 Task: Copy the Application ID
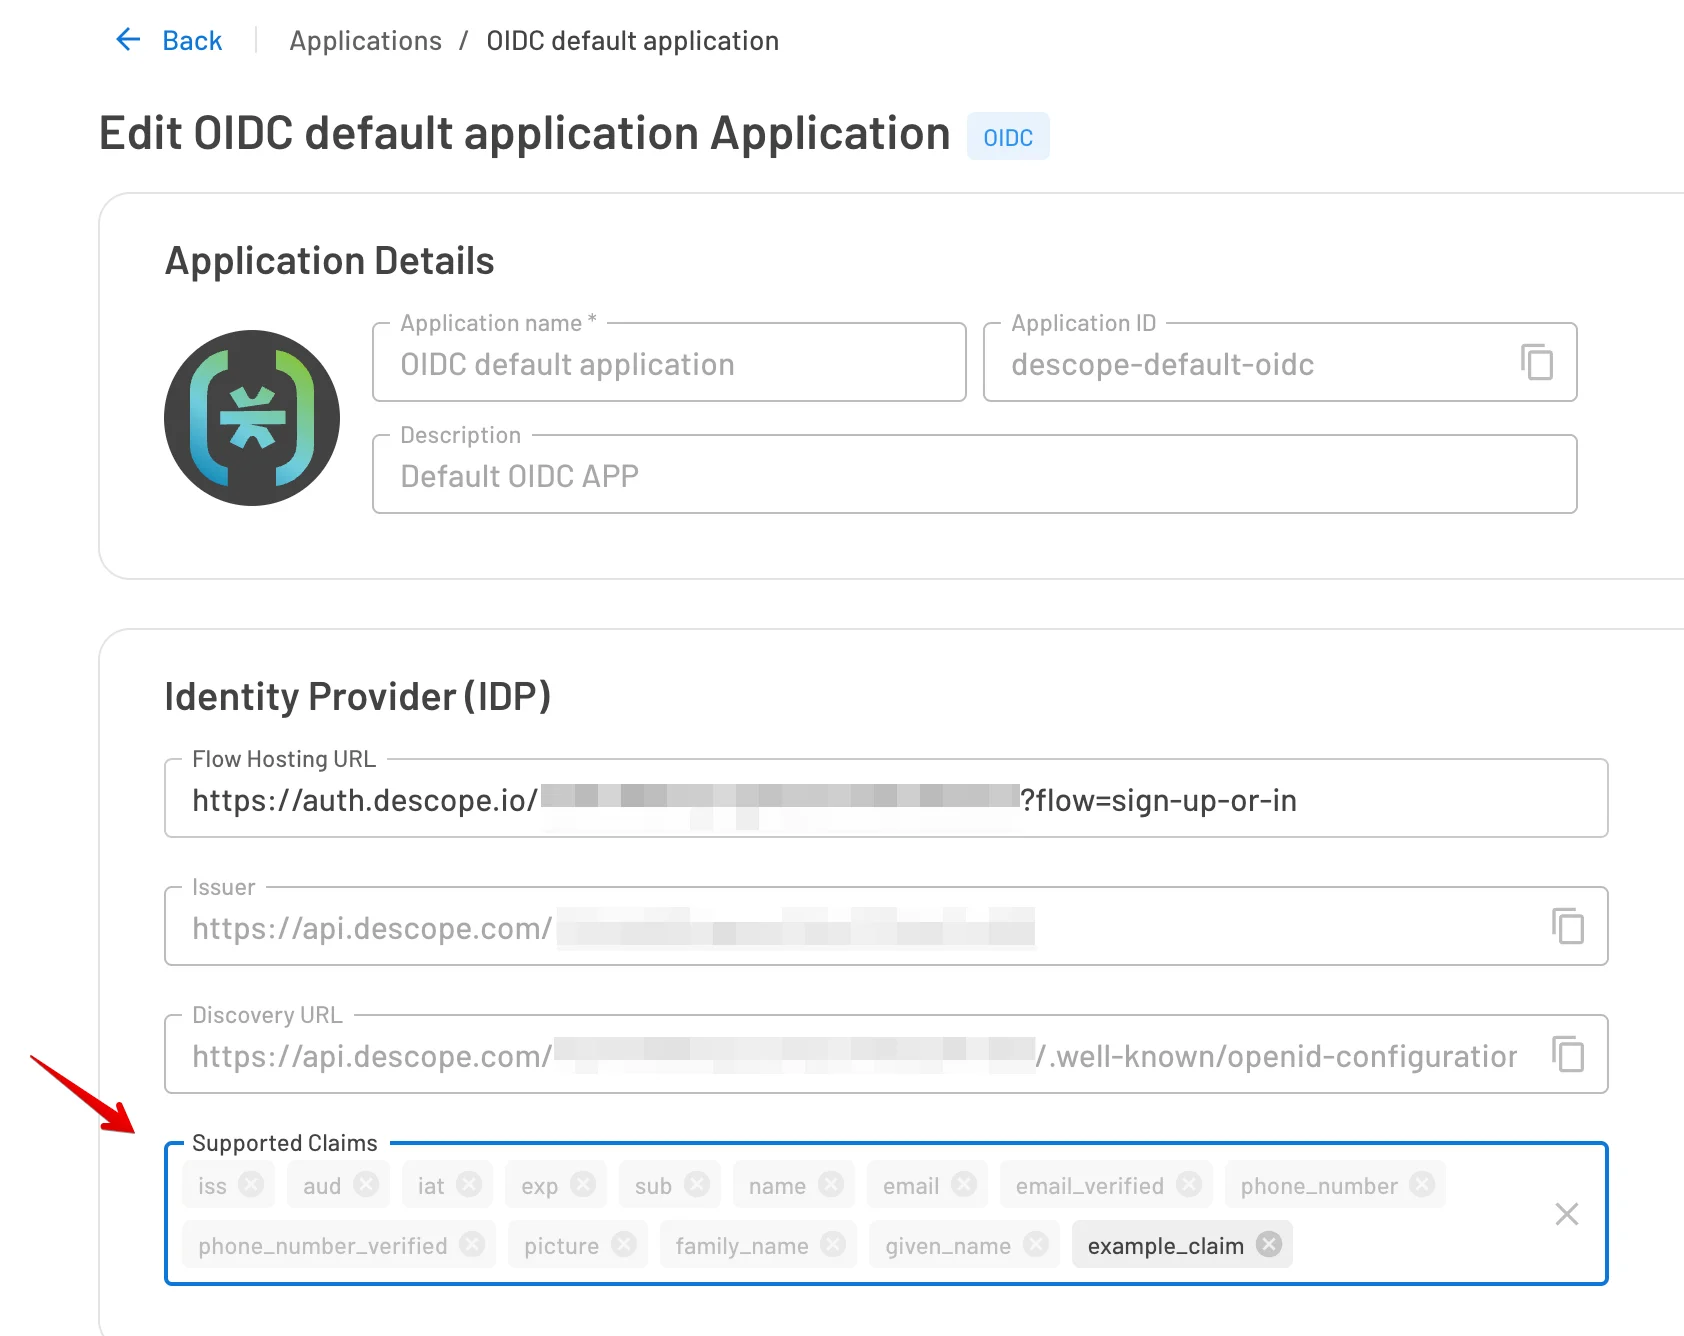[x=1536, y=363]
